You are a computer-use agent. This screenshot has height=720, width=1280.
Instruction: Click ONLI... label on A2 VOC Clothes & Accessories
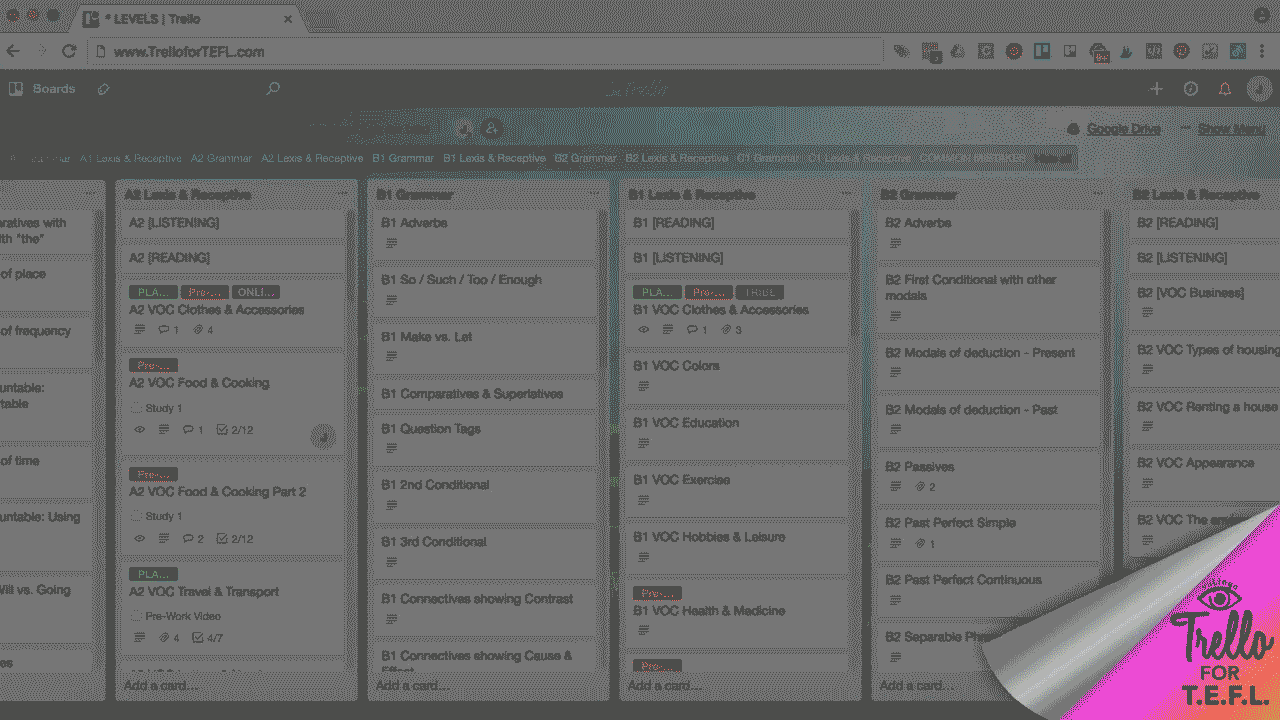tap(256, 292)
